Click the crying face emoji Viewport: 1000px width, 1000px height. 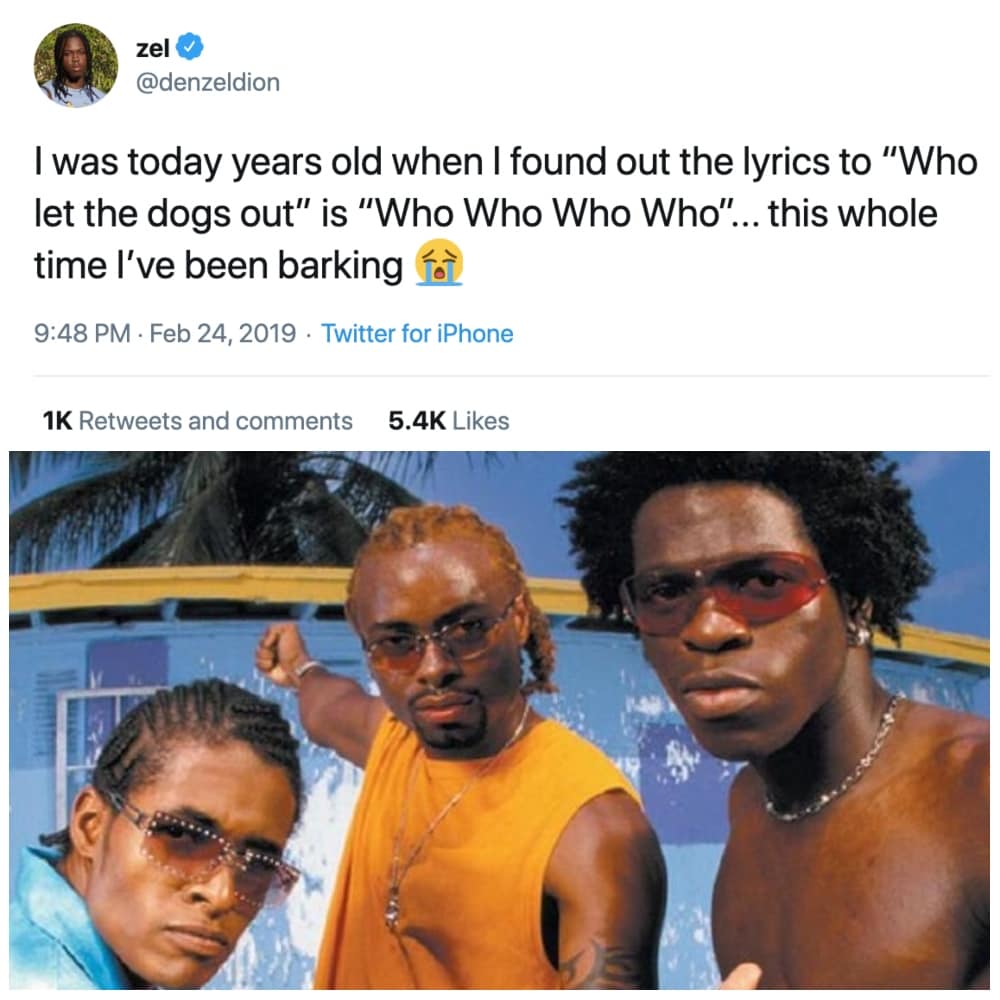click(439, 263)
